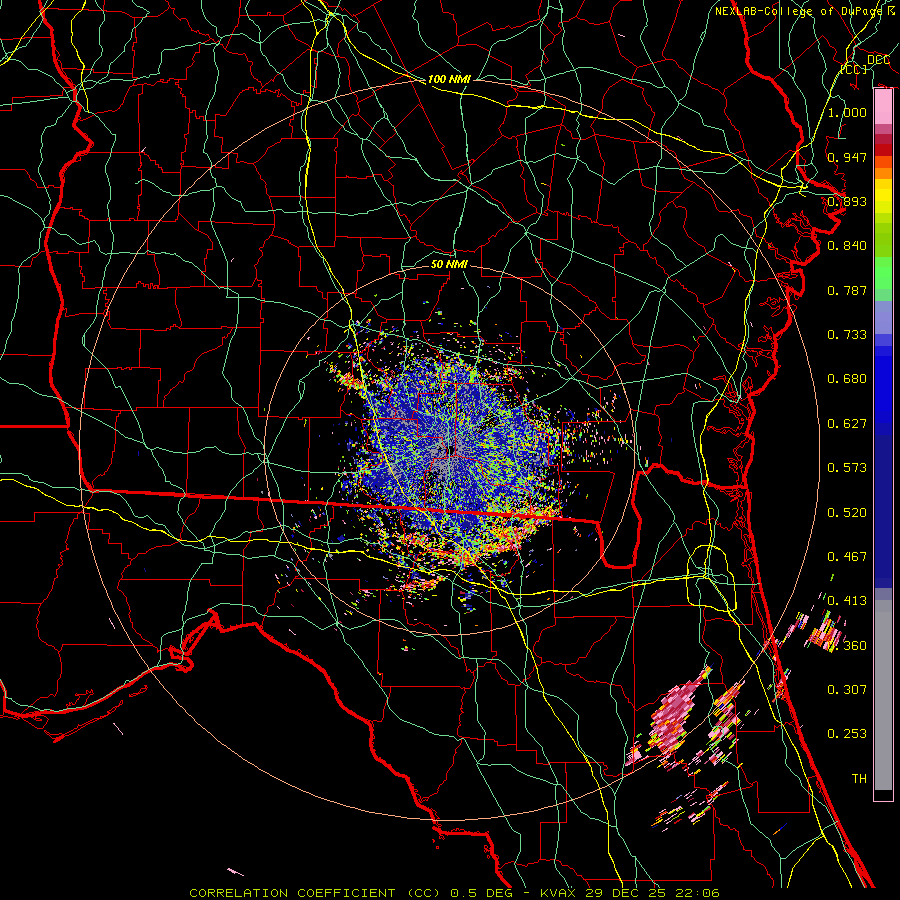
Task: Click the 0.520 value on the color scale
Action: 847,512
